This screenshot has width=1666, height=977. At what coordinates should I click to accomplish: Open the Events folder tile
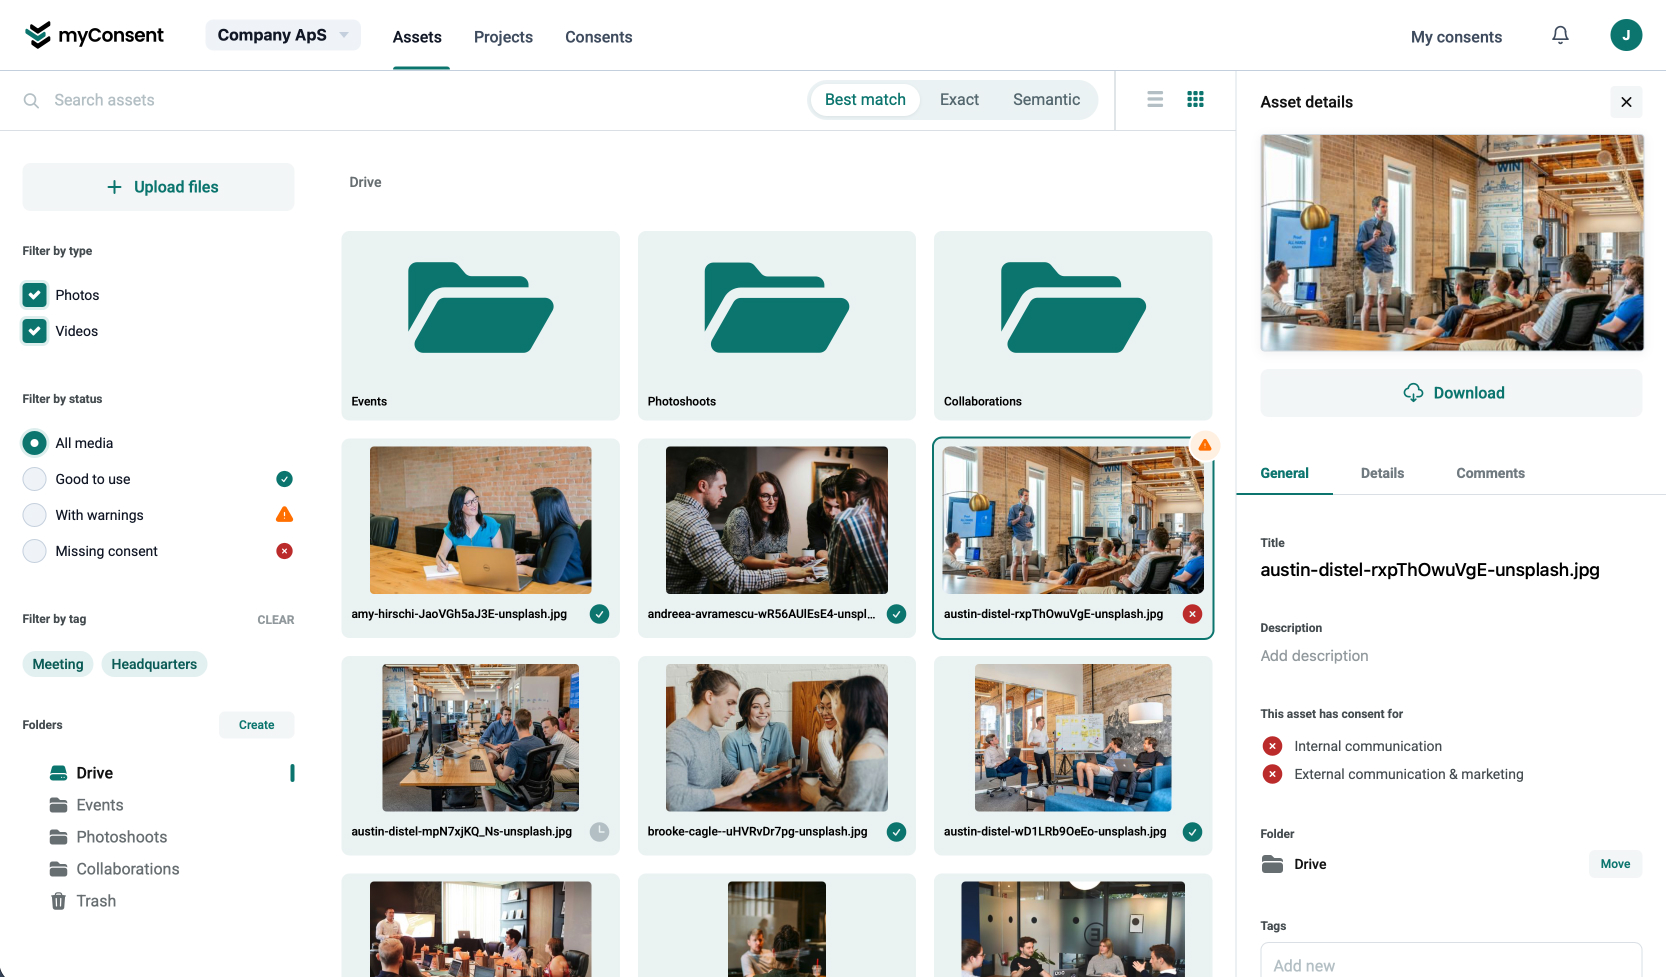tap(480, 325)
